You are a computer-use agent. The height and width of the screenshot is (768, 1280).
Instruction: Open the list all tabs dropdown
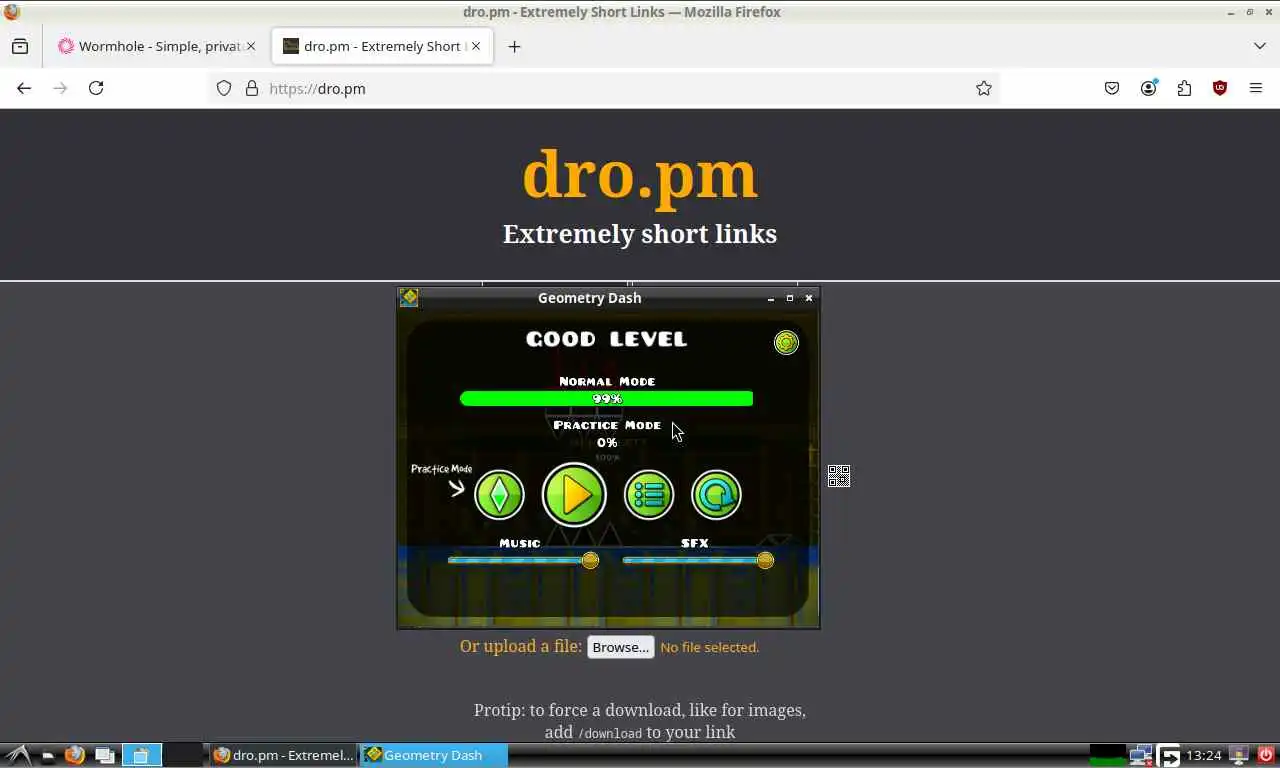(x=1259, y=46)
